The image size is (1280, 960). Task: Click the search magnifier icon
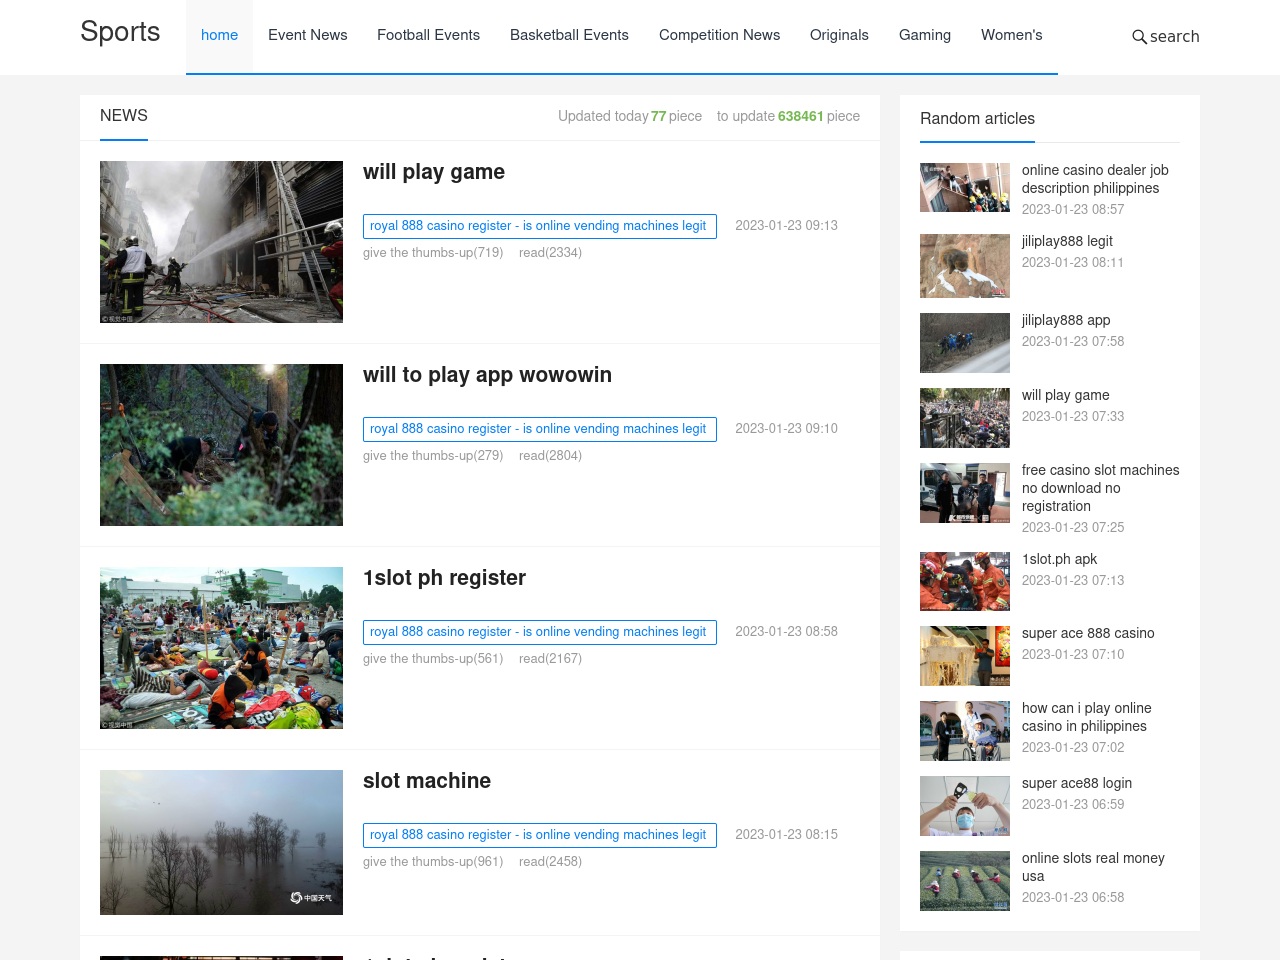(1139, 37)
